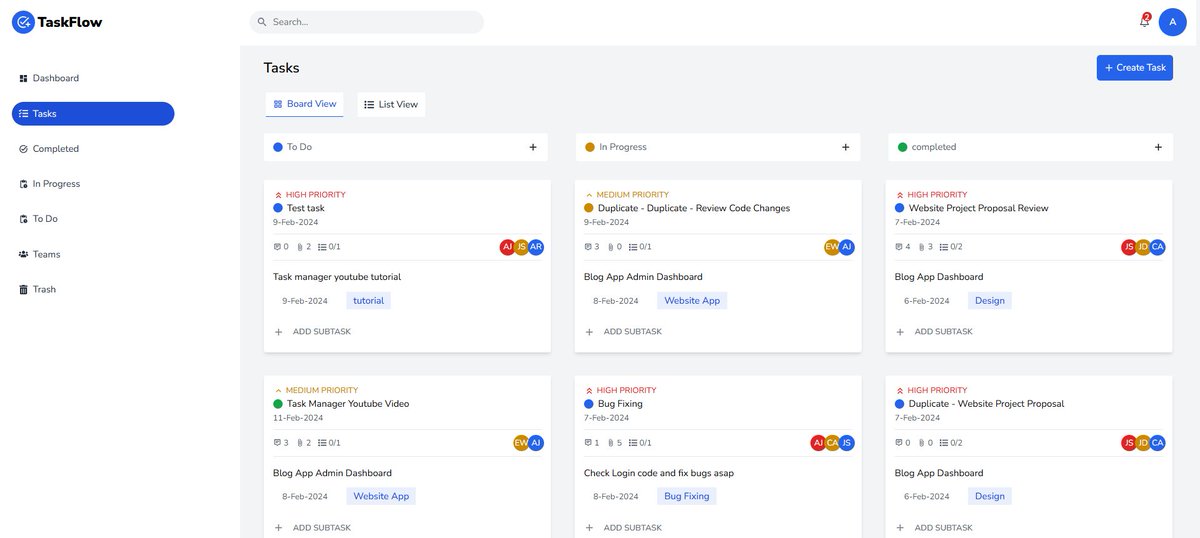Add subtask to Test task card
This screenshot has height=538, width=1200.
click(x=312, y=331)
